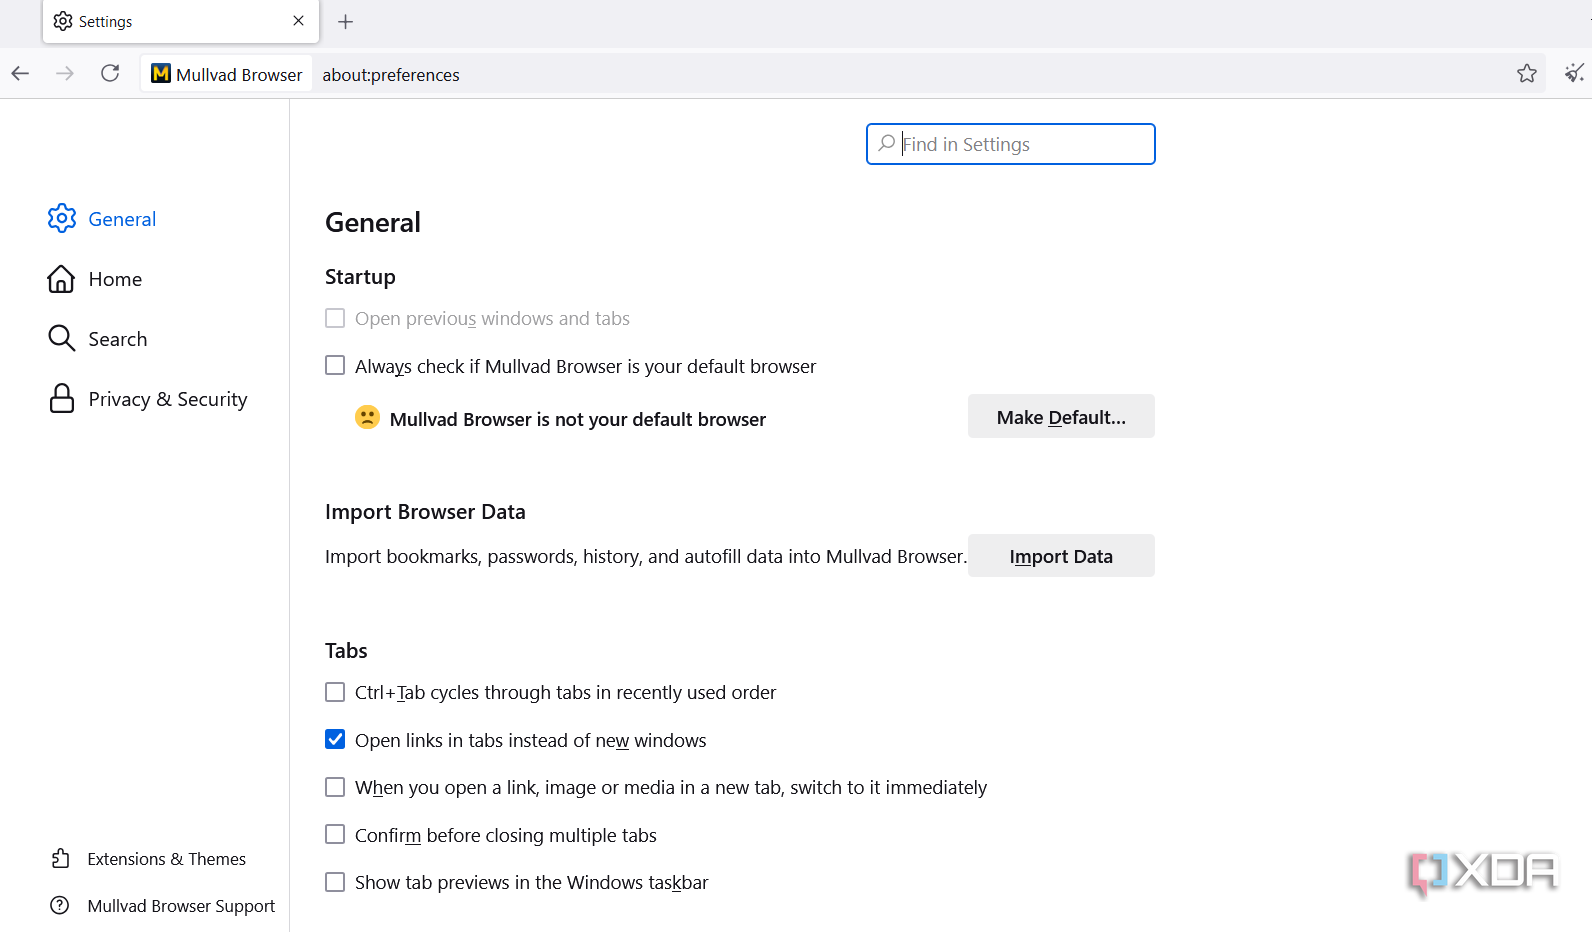
Task: Click the Mullvad Browser identity badge
Action: [x=227, y=74]
